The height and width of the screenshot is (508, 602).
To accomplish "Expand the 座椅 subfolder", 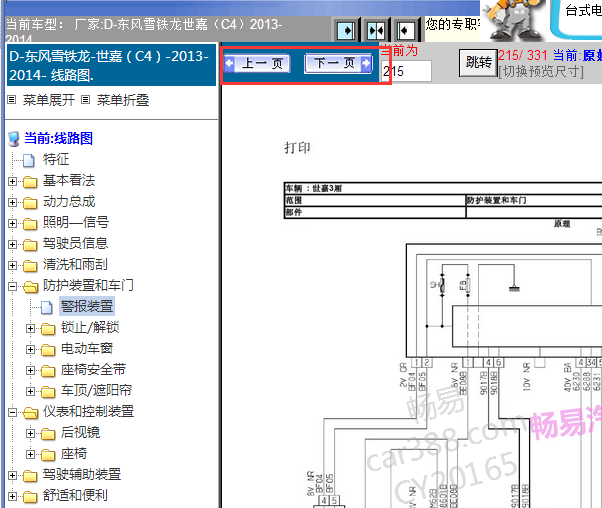I will click(x=30, y=454).
